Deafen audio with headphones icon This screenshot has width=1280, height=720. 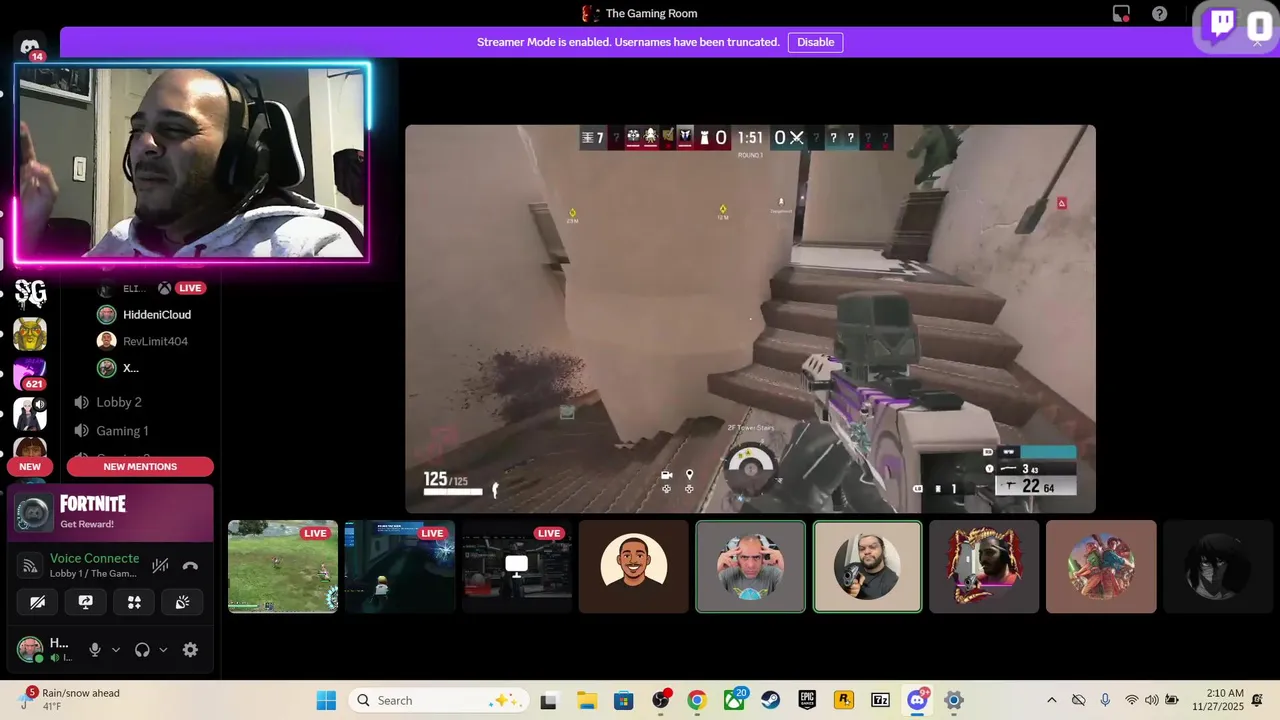pyautogui.click(x=142, y=650)
